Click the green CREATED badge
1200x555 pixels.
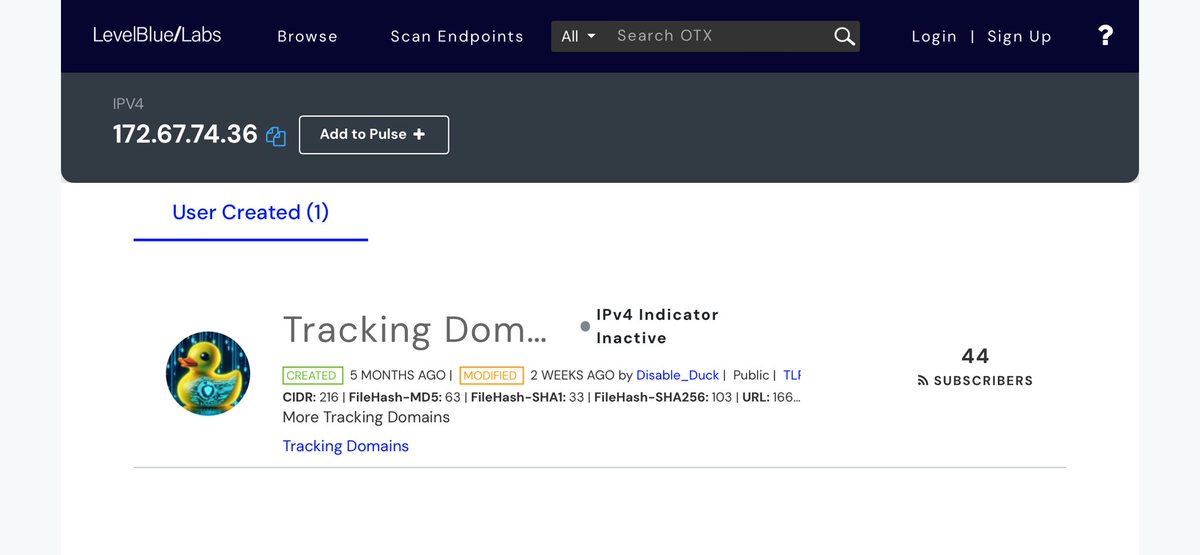coord(312,375)
